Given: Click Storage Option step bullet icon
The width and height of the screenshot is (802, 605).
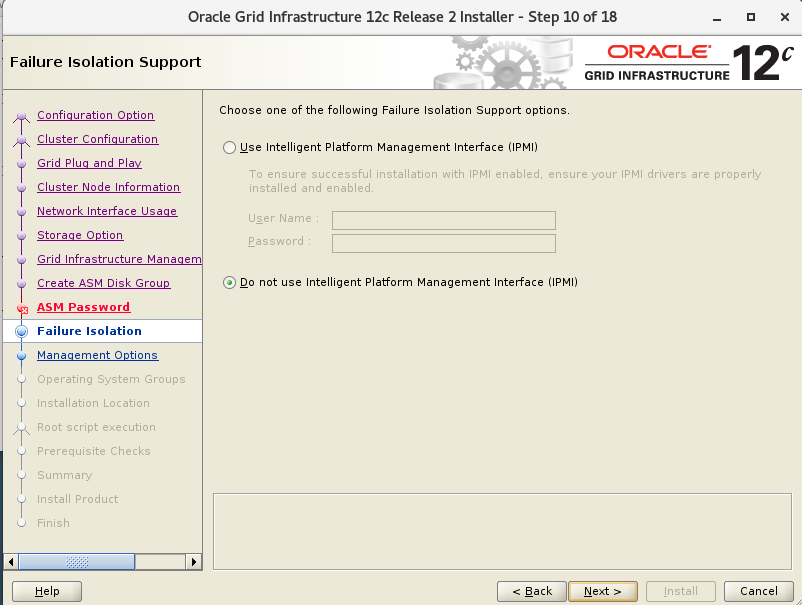Looking at the screenshot, I should [21, 236].
